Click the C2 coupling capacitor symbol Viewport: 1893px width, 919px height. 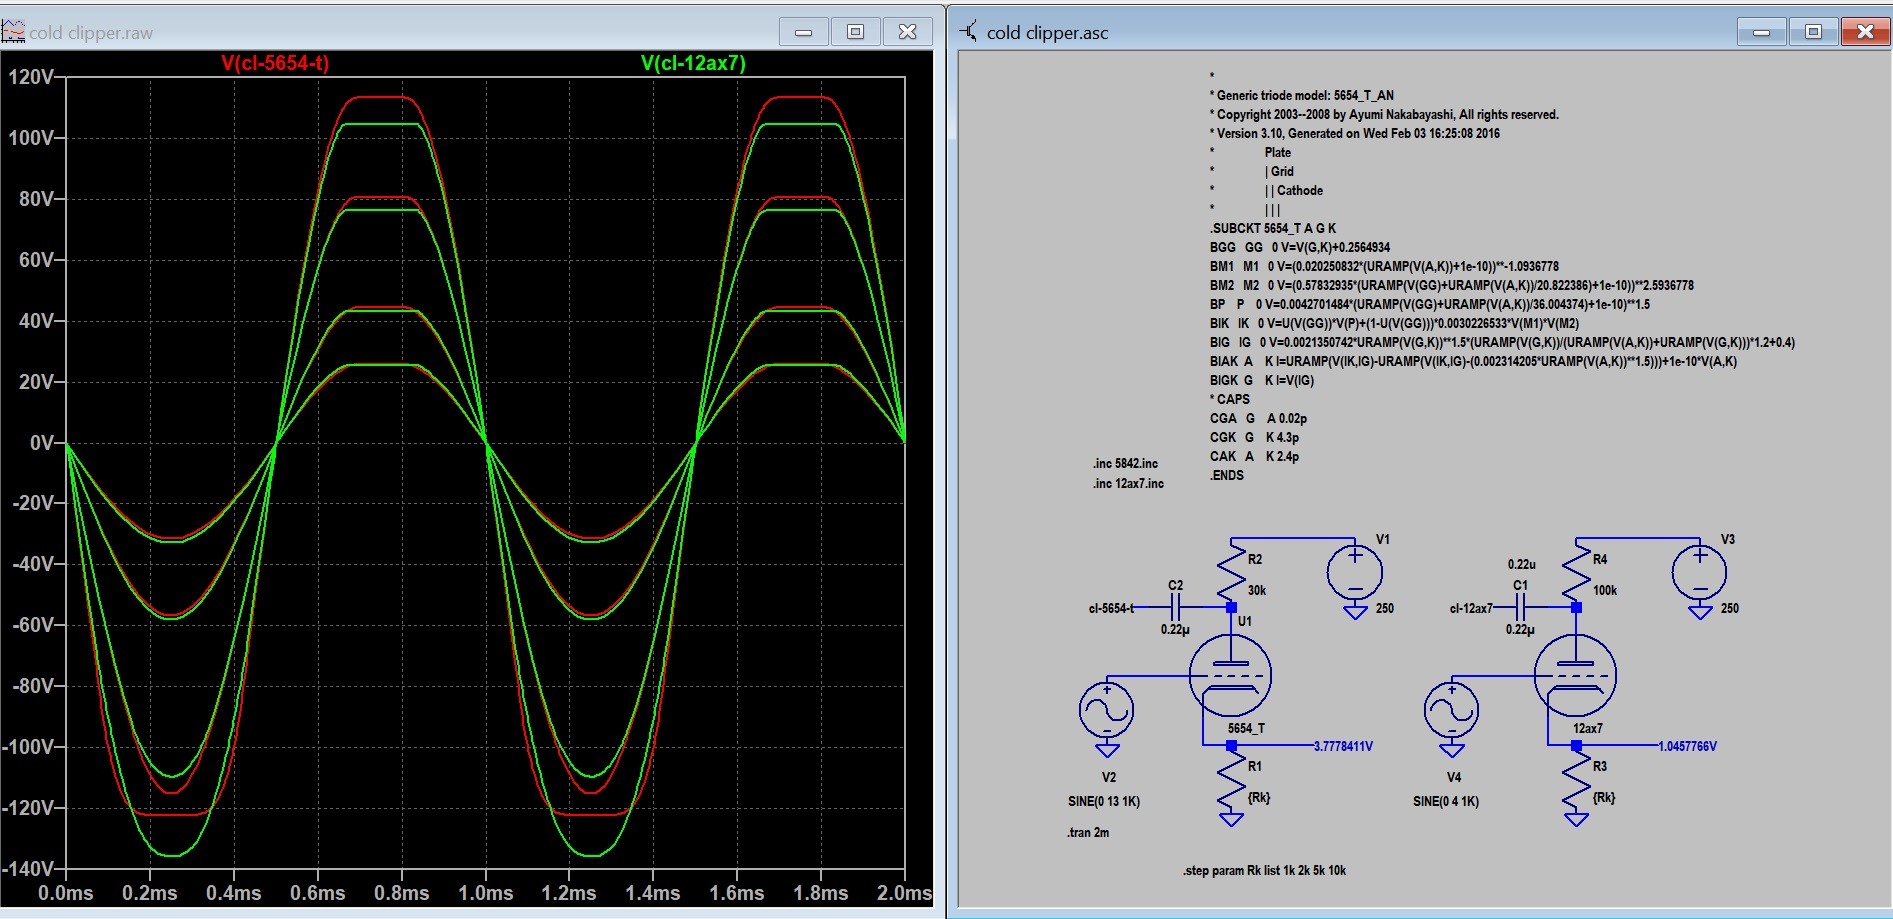[1175, 607]
